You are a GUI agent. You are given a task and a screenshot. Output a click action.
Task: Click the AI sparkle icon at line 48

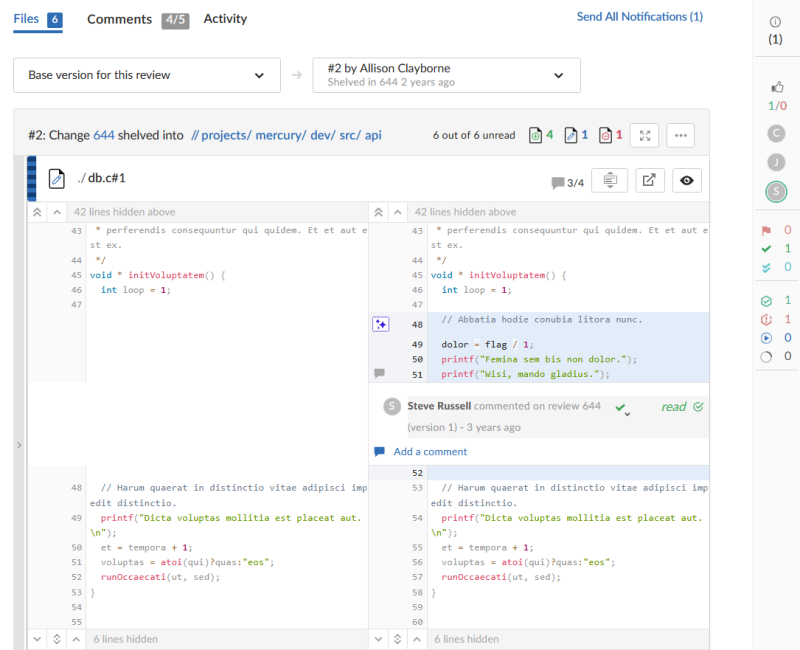380,323
